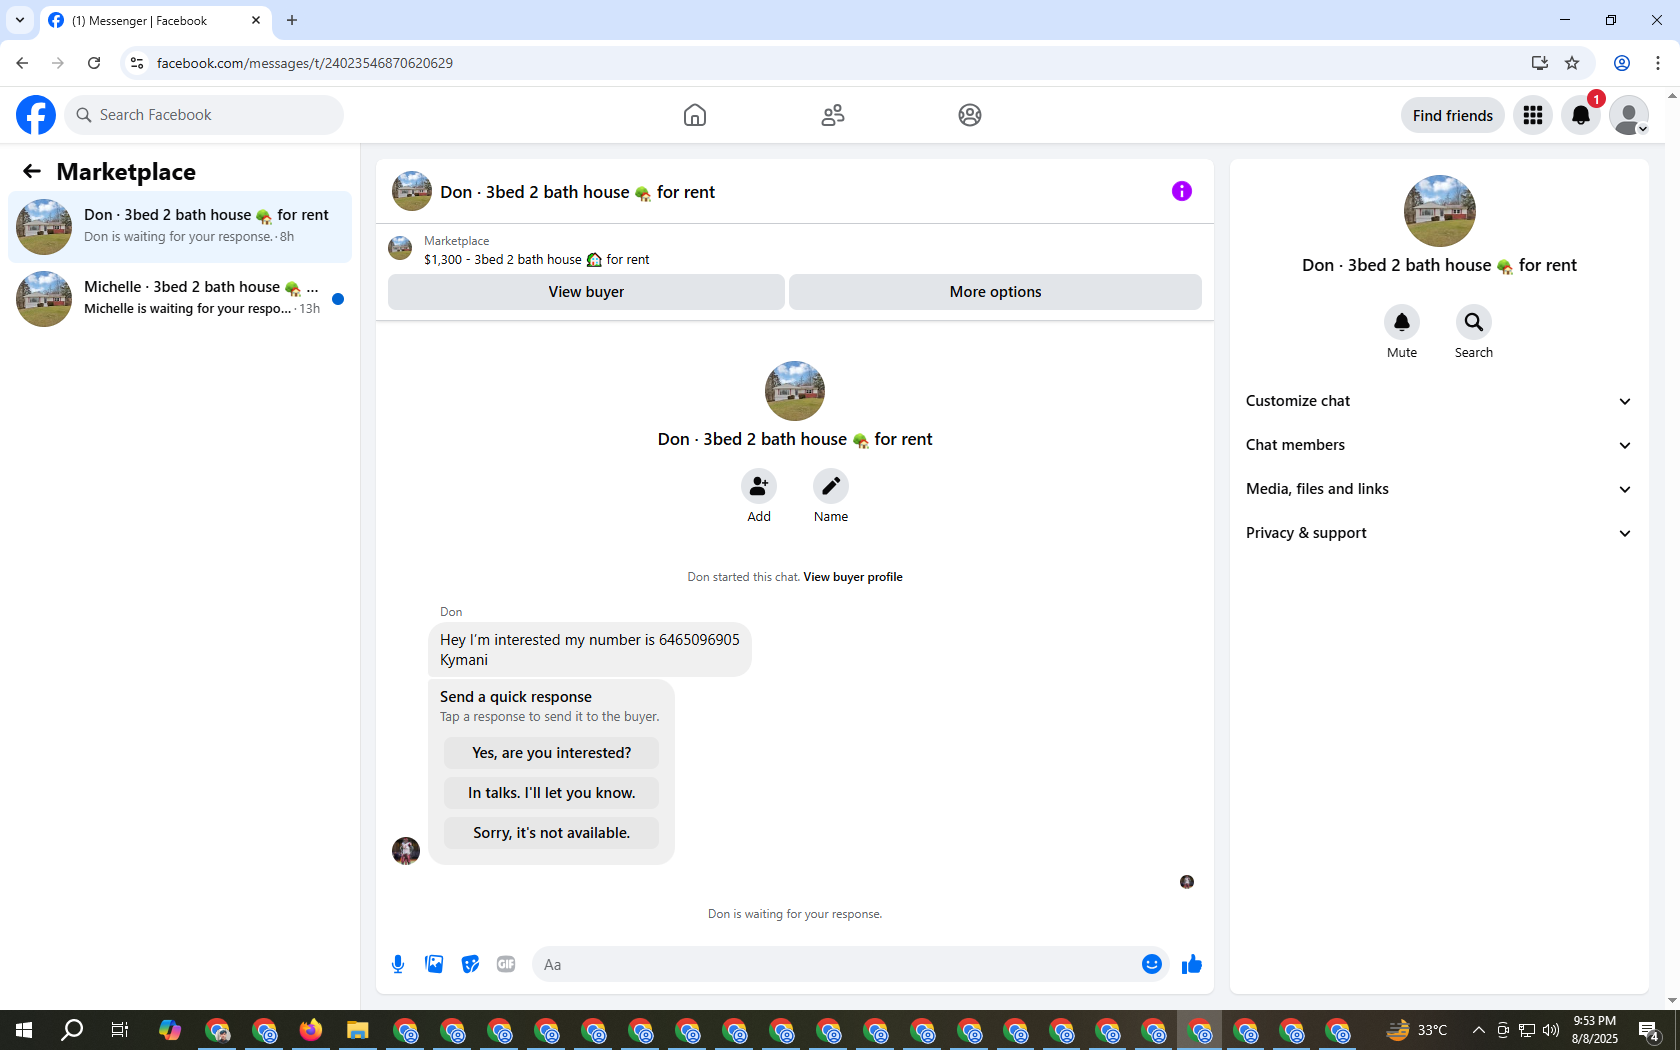
Task: Expand Chat members section
Action: point(1439,445)
